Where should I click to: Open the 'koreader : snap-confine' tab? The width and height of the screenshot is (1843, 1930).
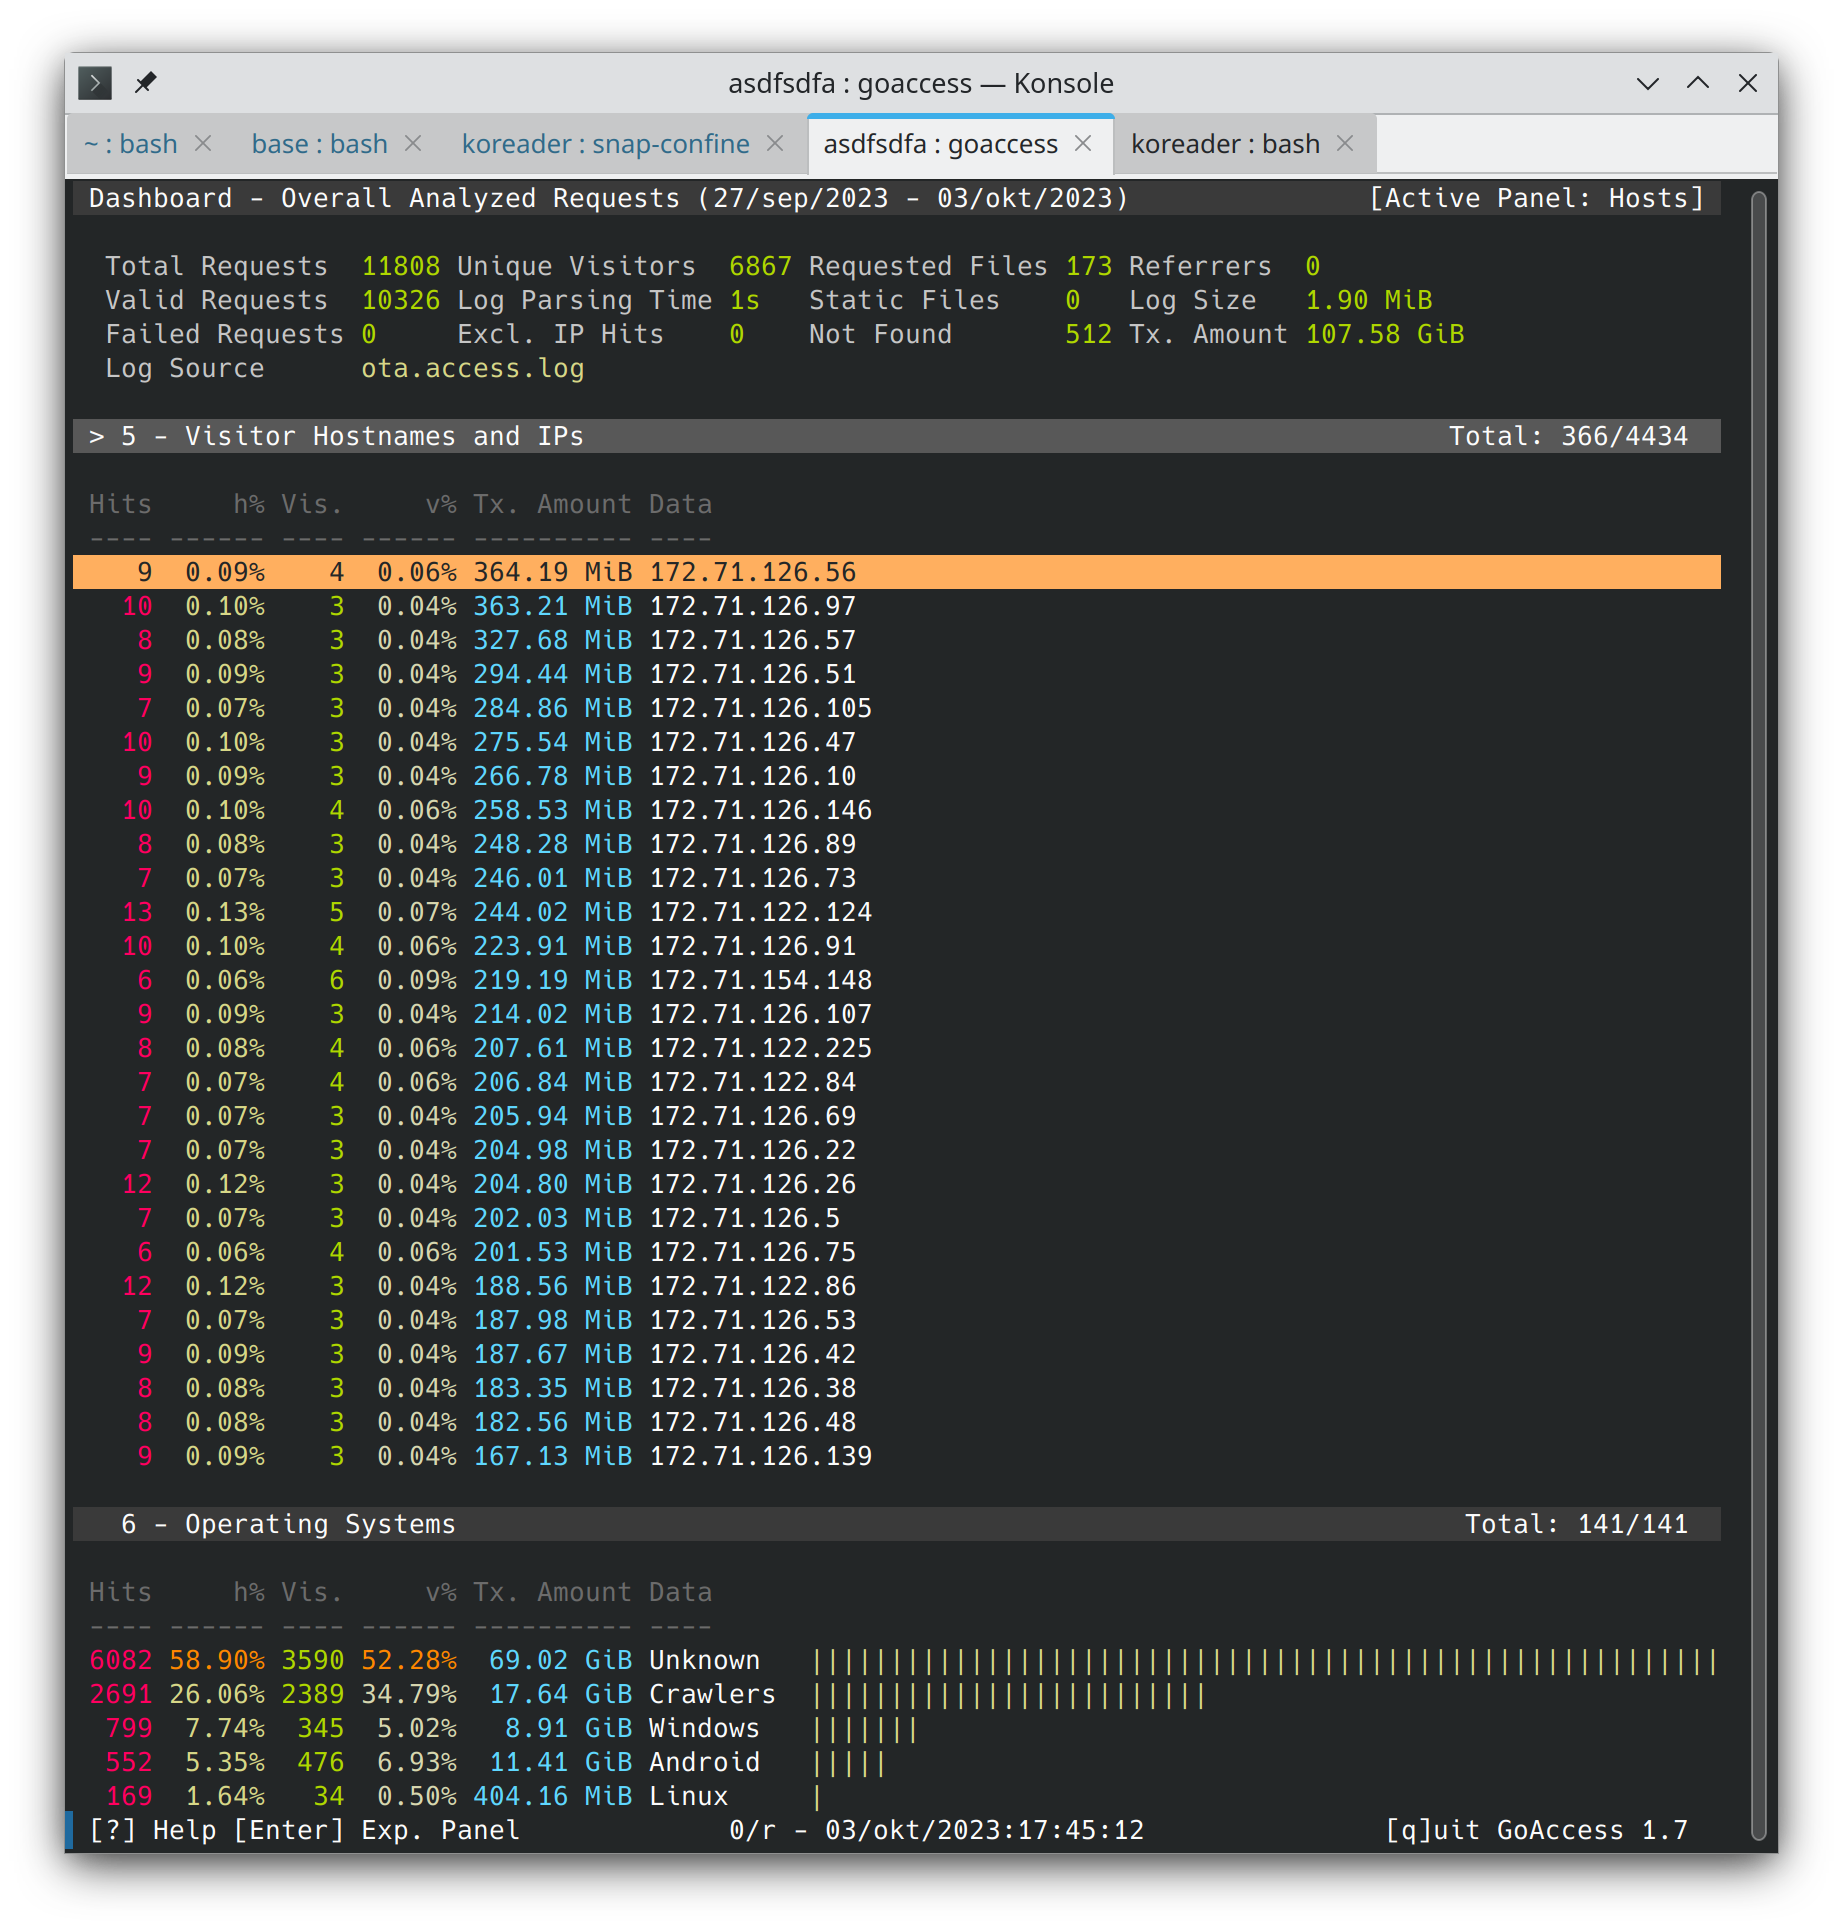[x=606, y=144]
